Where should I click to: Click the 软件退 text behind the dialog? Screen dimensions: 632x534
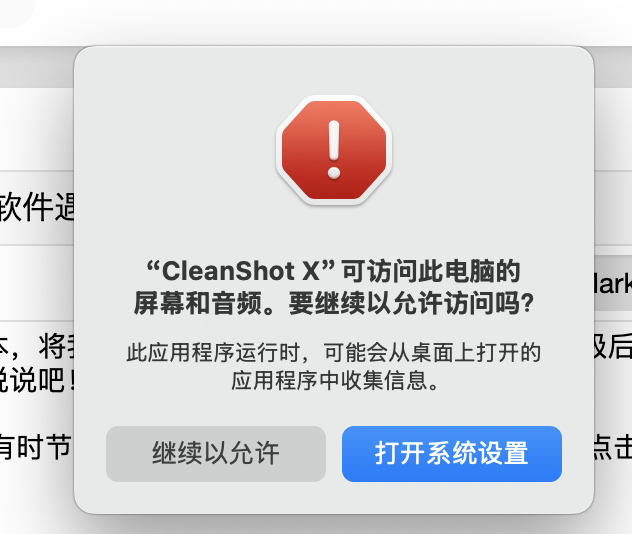click(37, 206)
